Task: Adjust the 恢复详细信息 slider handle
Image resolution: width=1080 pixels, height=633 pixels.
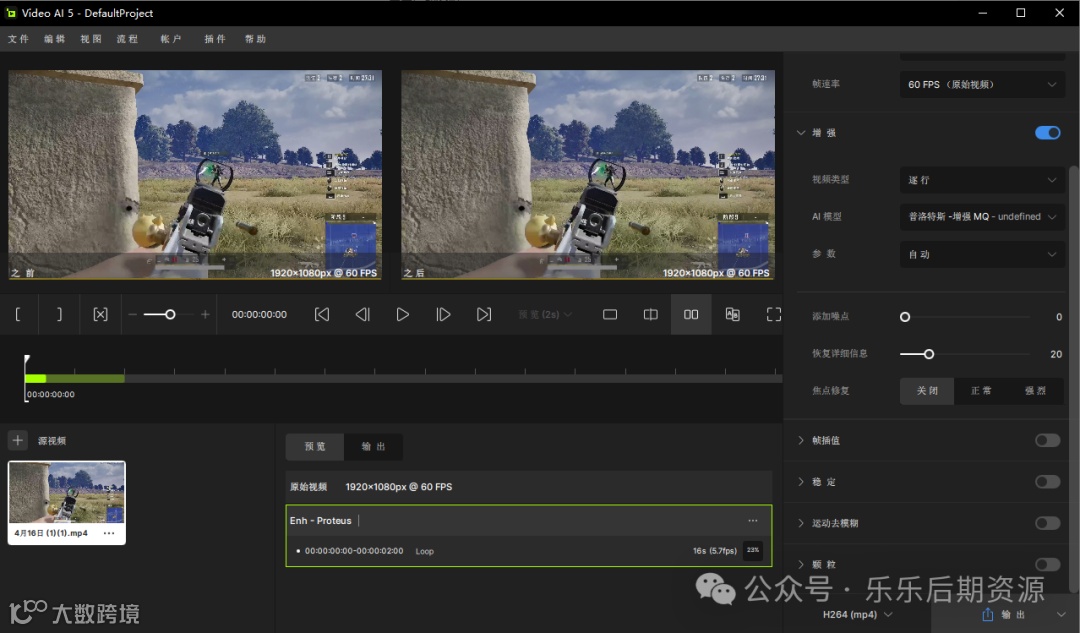Action: [928, 354]
